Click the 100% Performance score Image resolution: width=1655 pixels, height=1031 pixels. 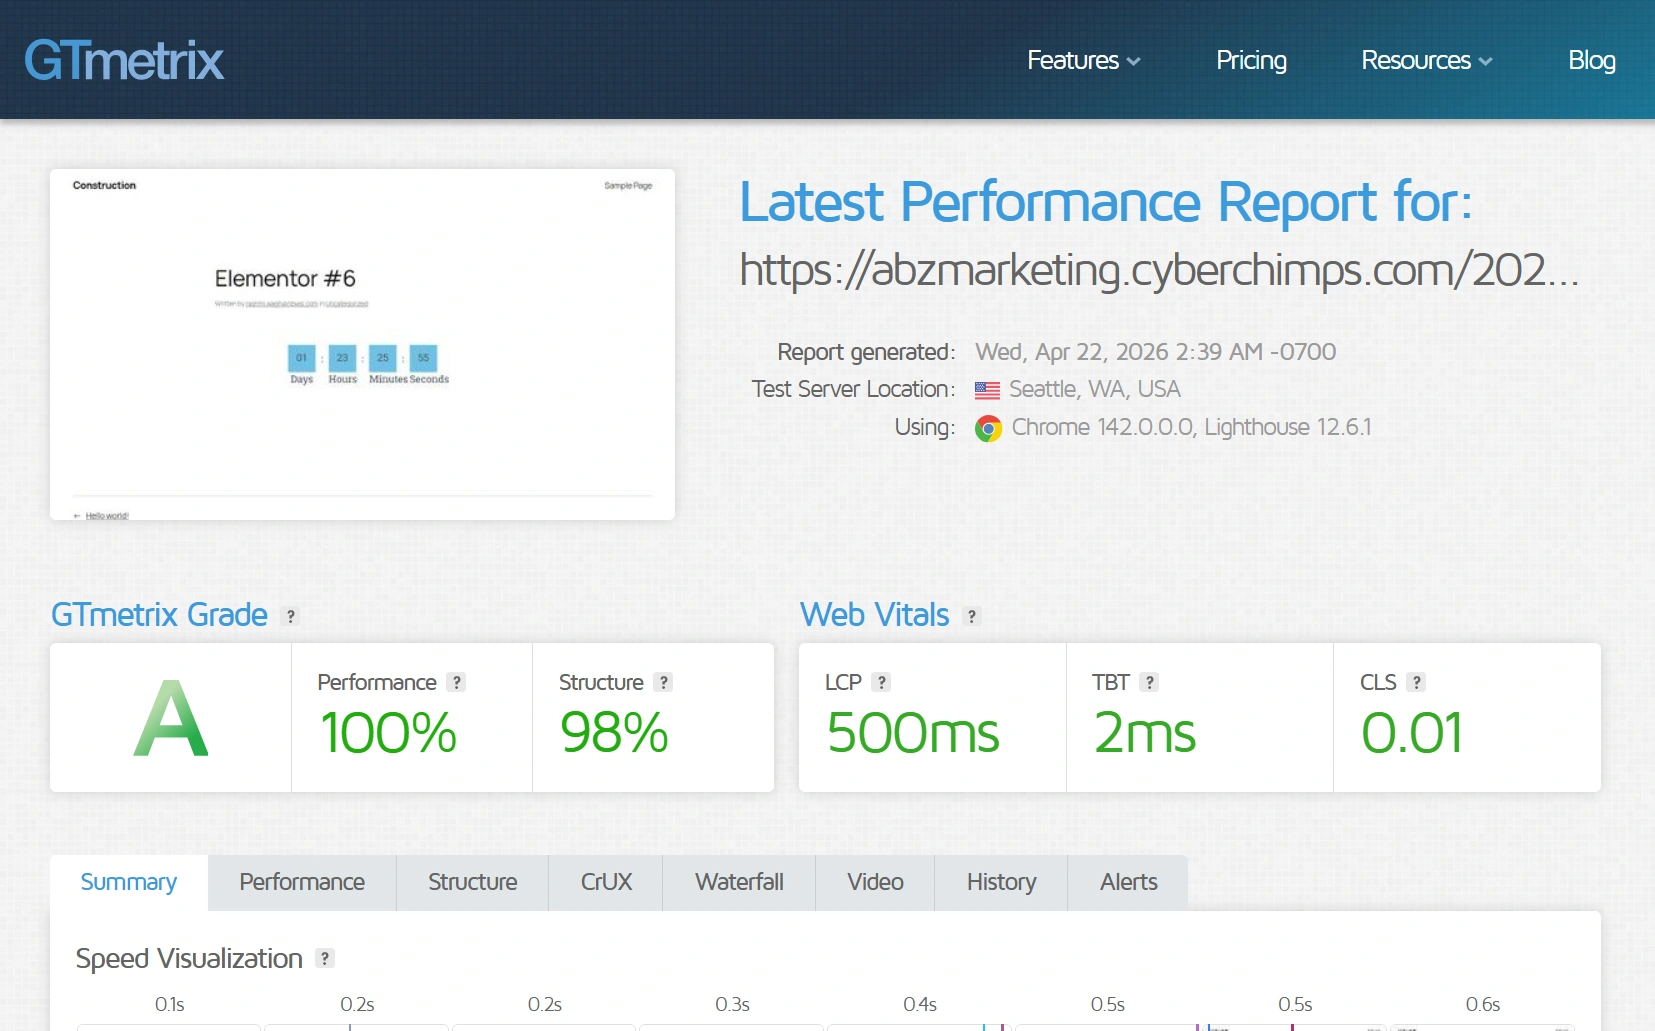tap(388, 733)
